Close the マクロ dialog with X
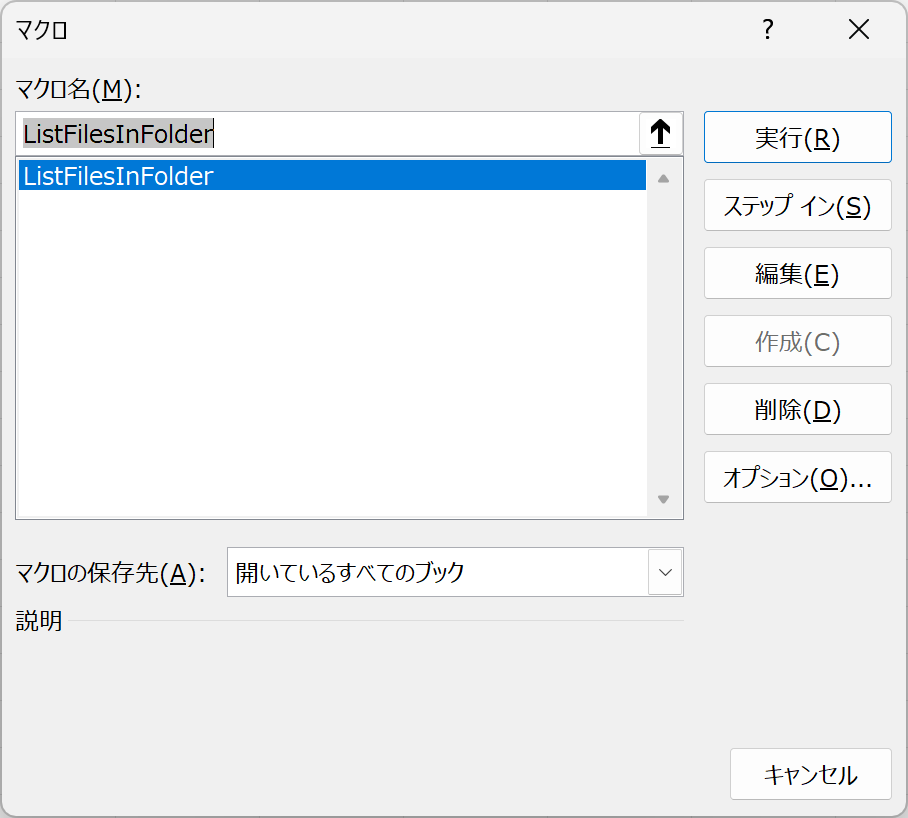This screenshot has width=908, height=818. pos(859,29)
